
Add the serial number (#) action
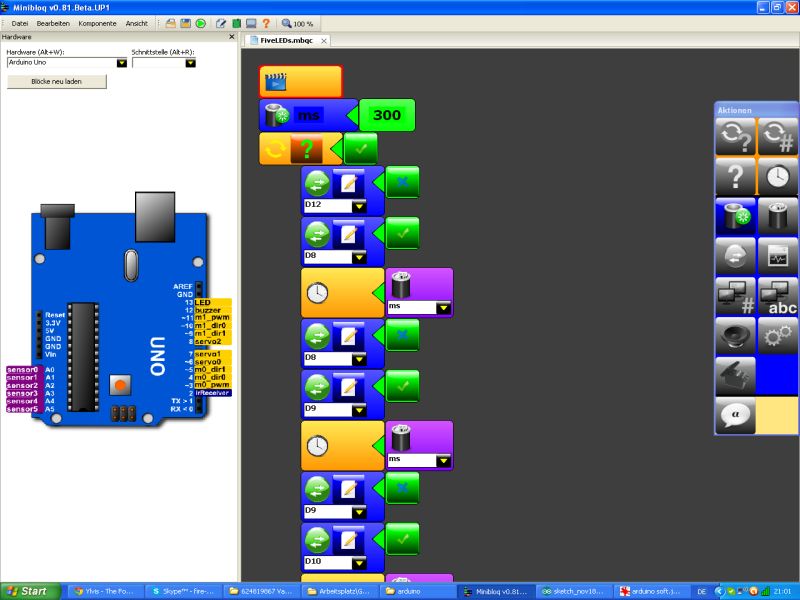pos(735,296)
